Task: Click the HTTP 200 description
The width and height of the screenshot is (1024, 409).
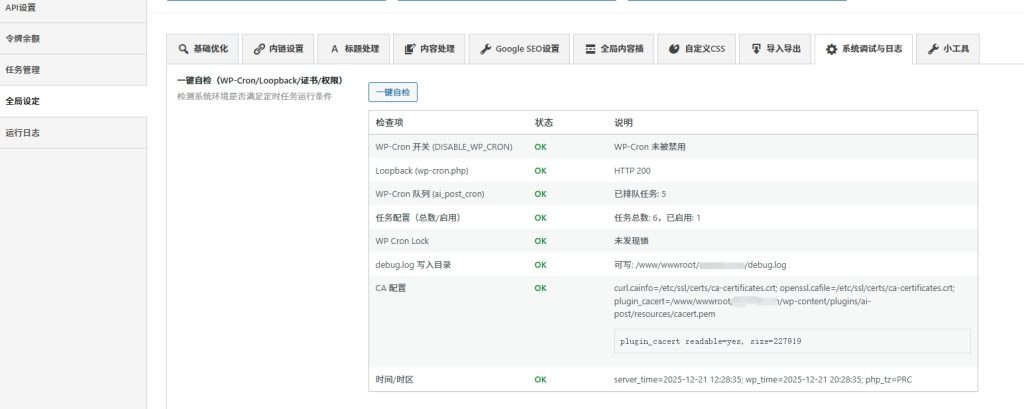Action: click(x=632, y=171)
